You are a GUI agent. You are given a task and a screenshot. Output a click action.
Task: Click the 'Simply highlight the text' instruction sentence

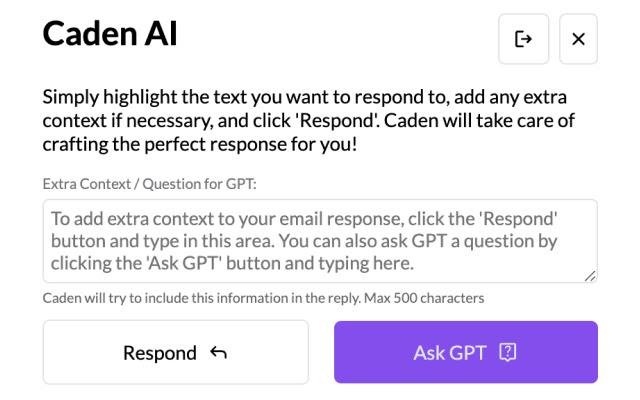click(x=200, y=98)
